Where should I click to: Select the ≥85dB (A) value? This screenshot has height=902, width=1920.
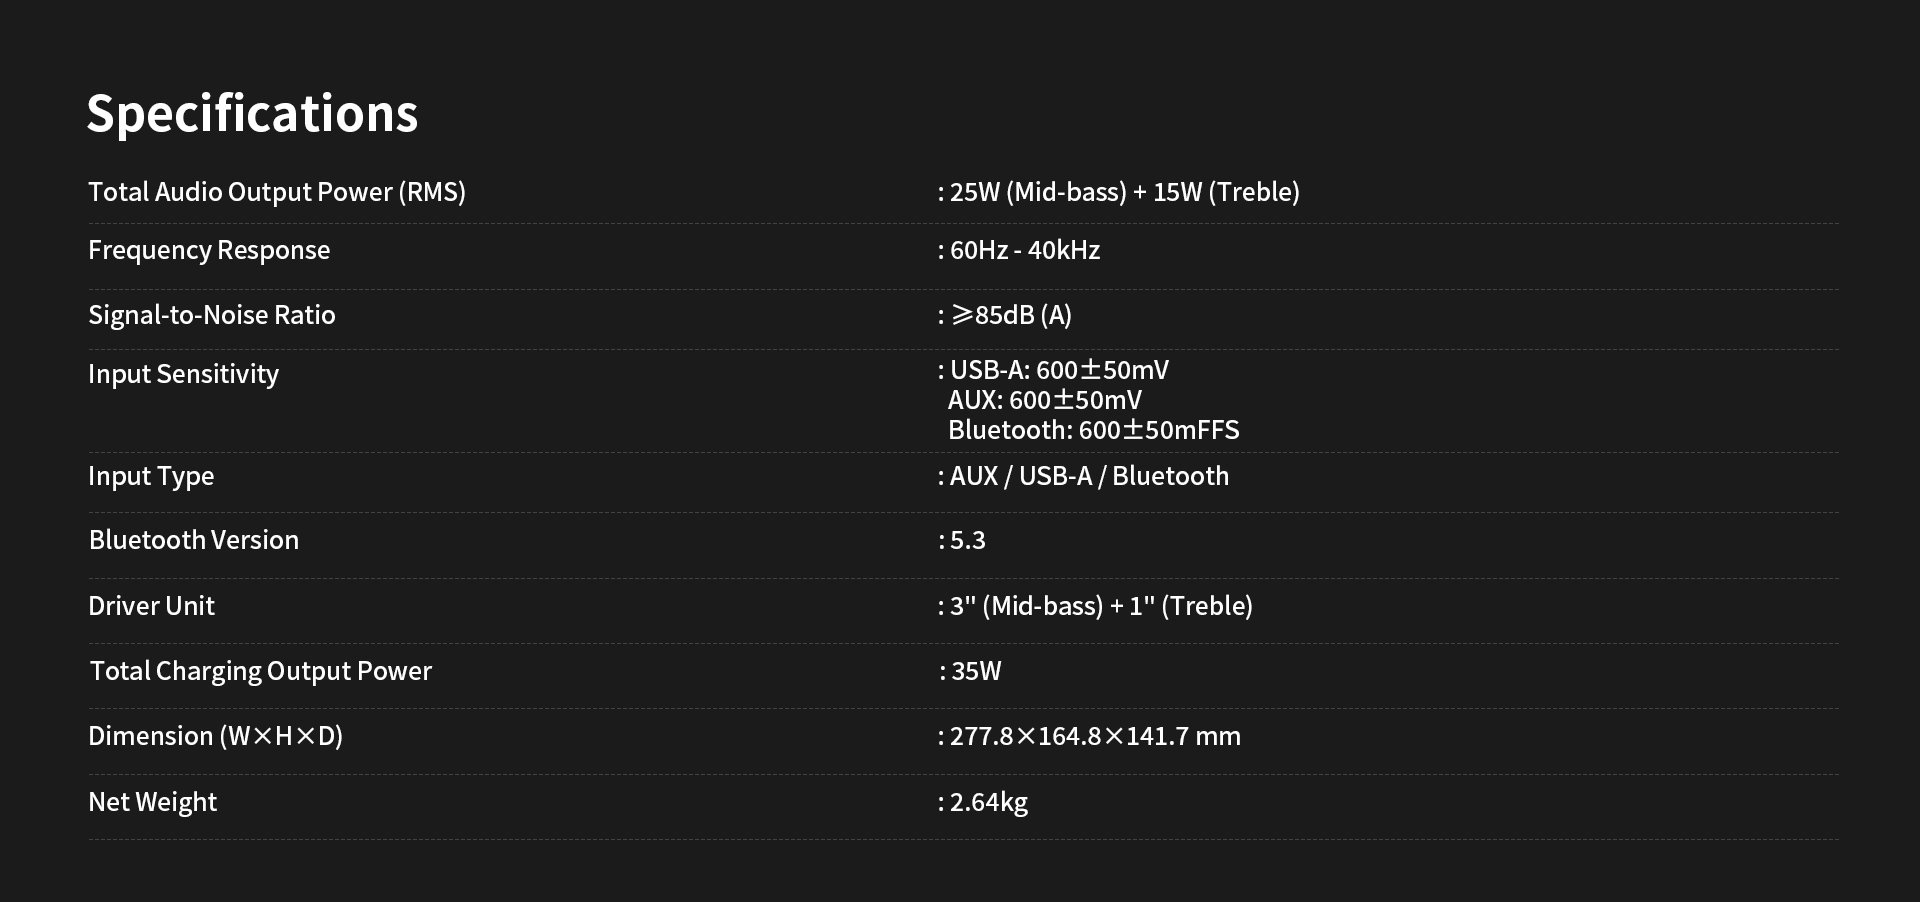(1010, 315)
